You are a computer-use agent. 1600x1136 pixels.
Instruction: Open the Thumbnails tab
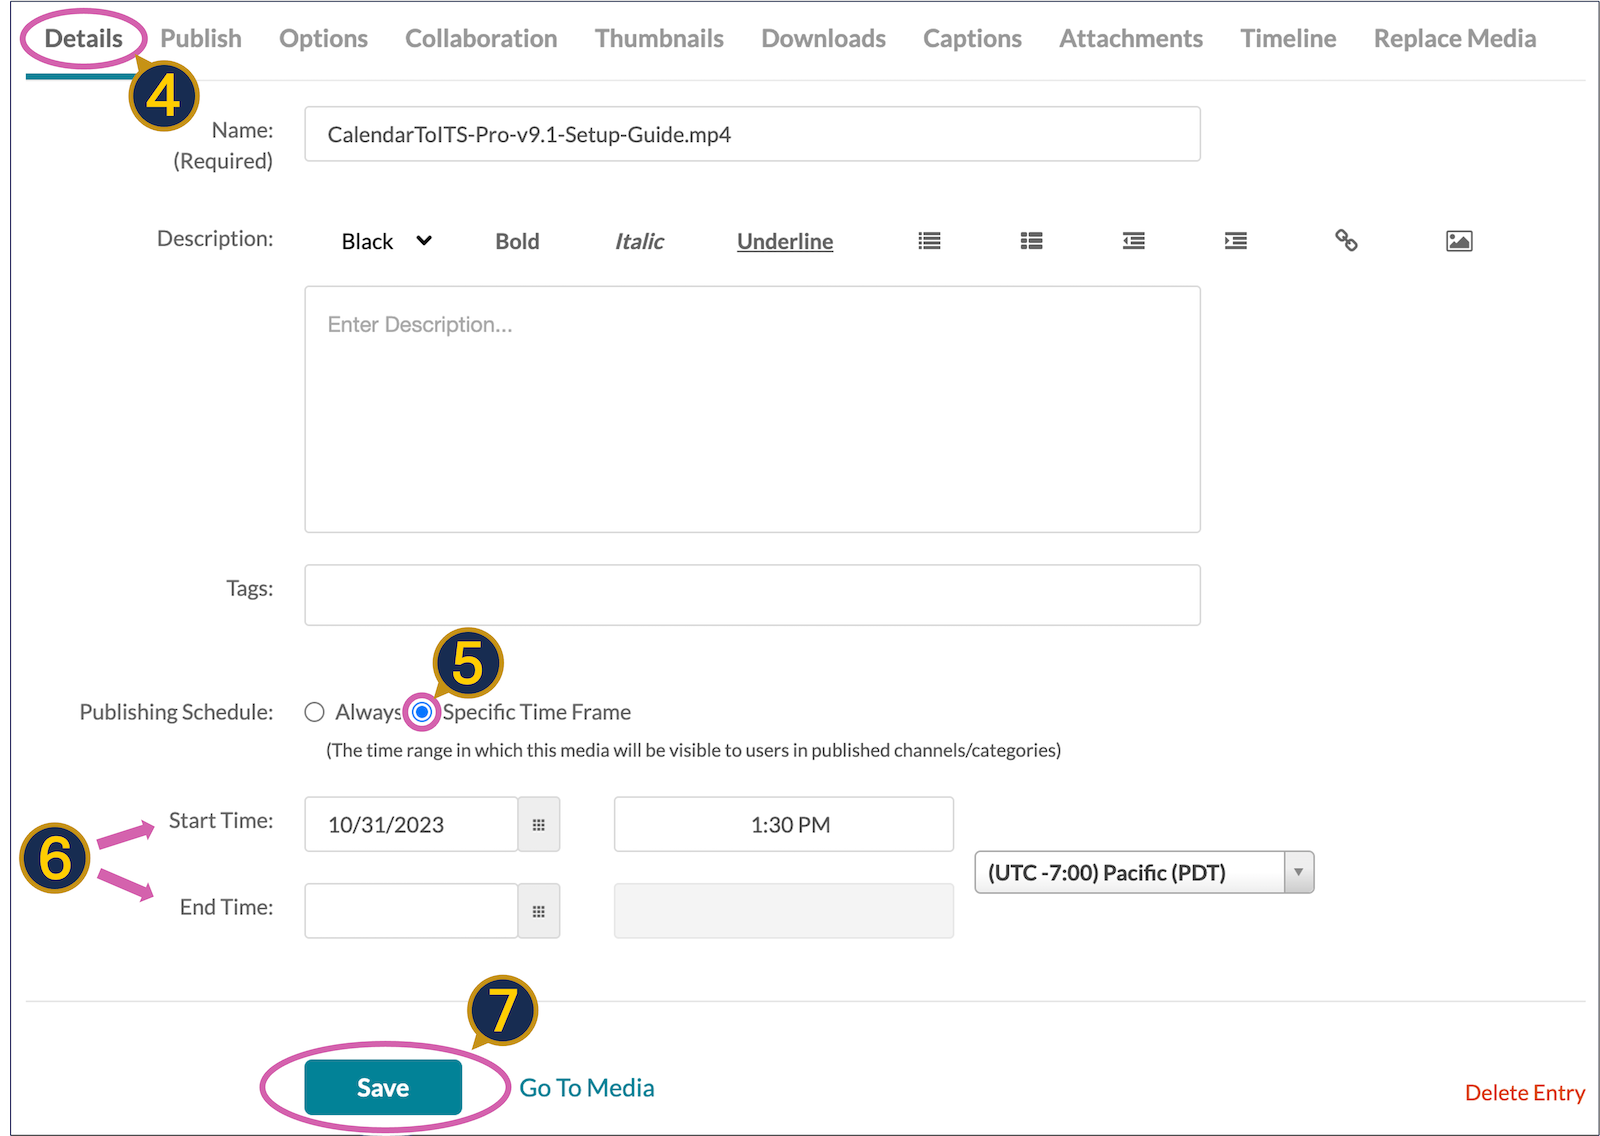659,39
